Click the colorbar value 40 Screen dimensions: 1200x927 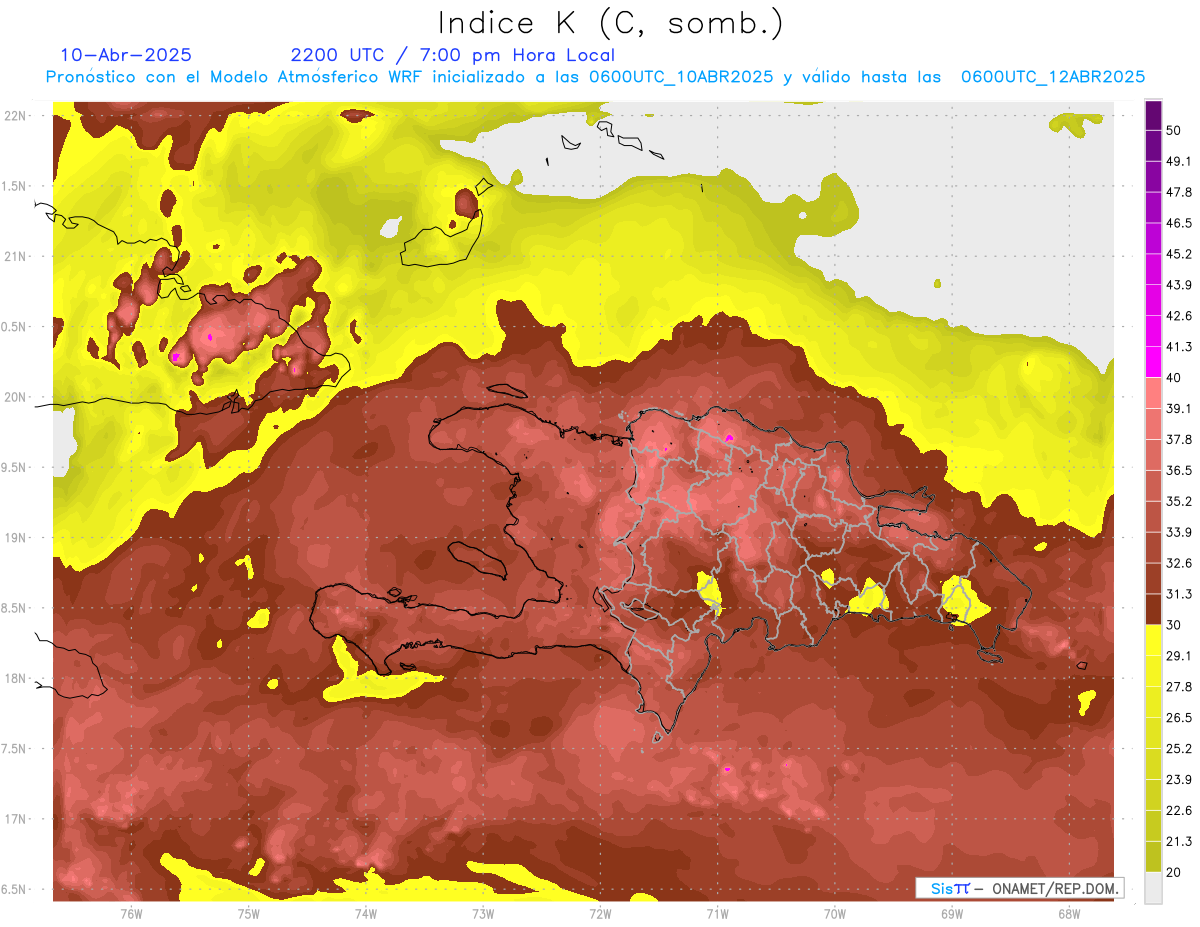(1174, 378)
